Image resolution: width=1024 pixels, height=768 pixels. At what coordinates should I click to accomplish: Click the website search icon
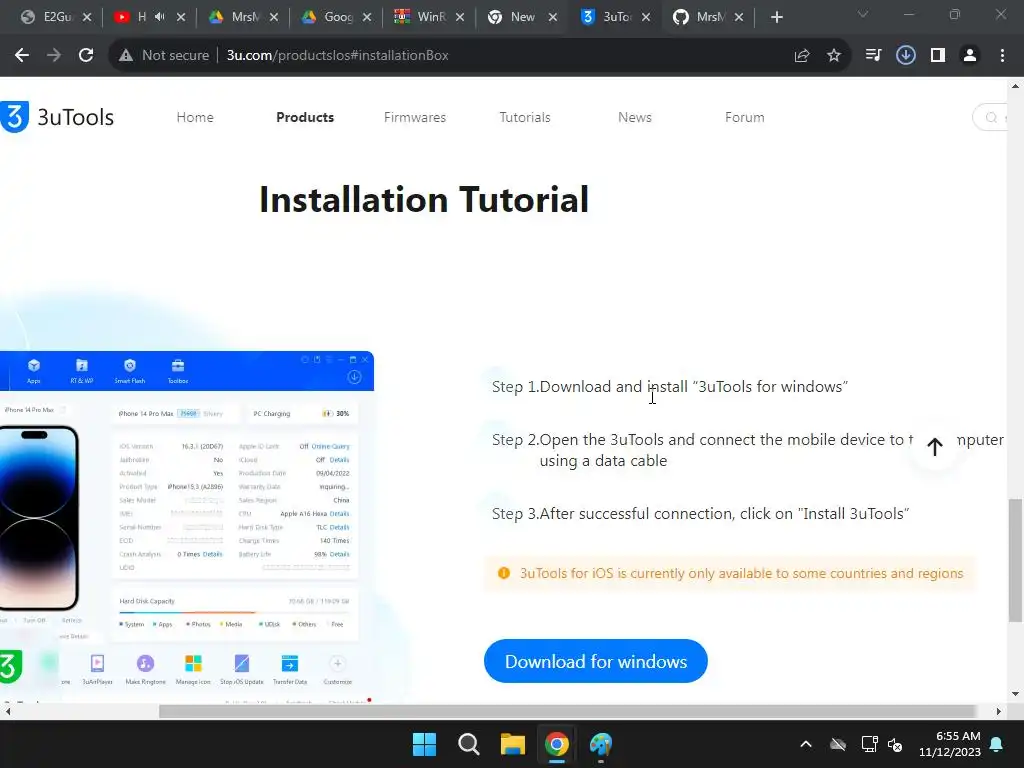pyautogui.click(x=991, y=118)
